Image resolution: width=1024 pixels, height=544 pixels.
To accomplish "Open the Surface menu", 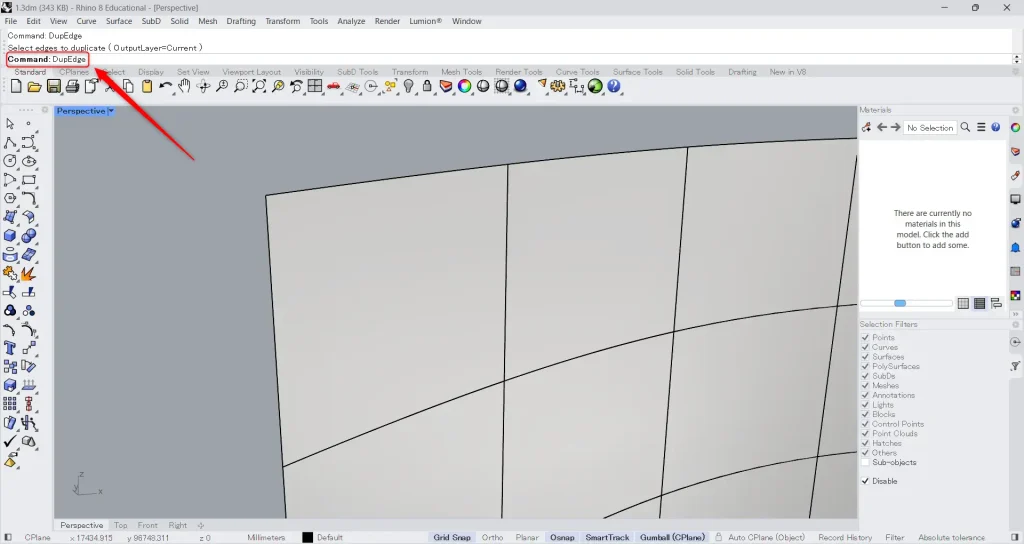I will [119, 21].
